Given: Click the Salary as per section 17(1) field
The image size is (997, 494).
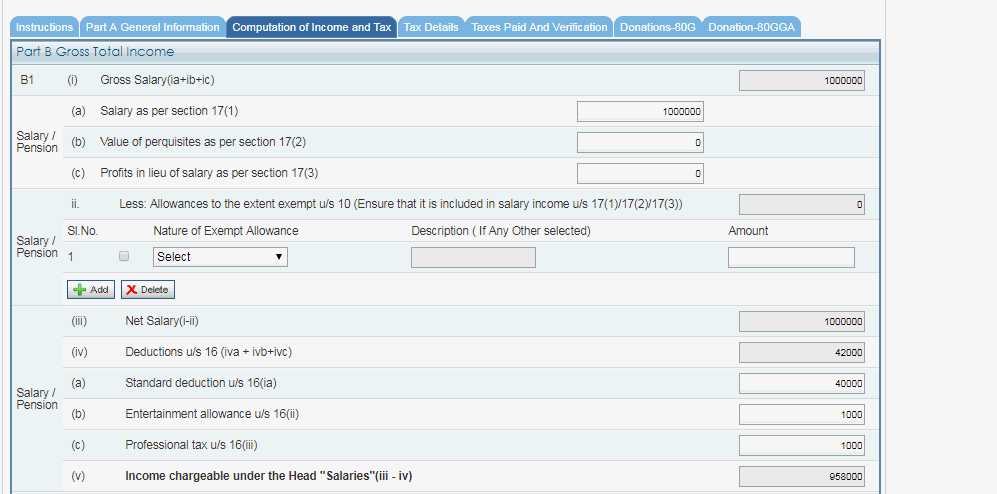Looking at the screenshot, I should (x=640, y=112).
